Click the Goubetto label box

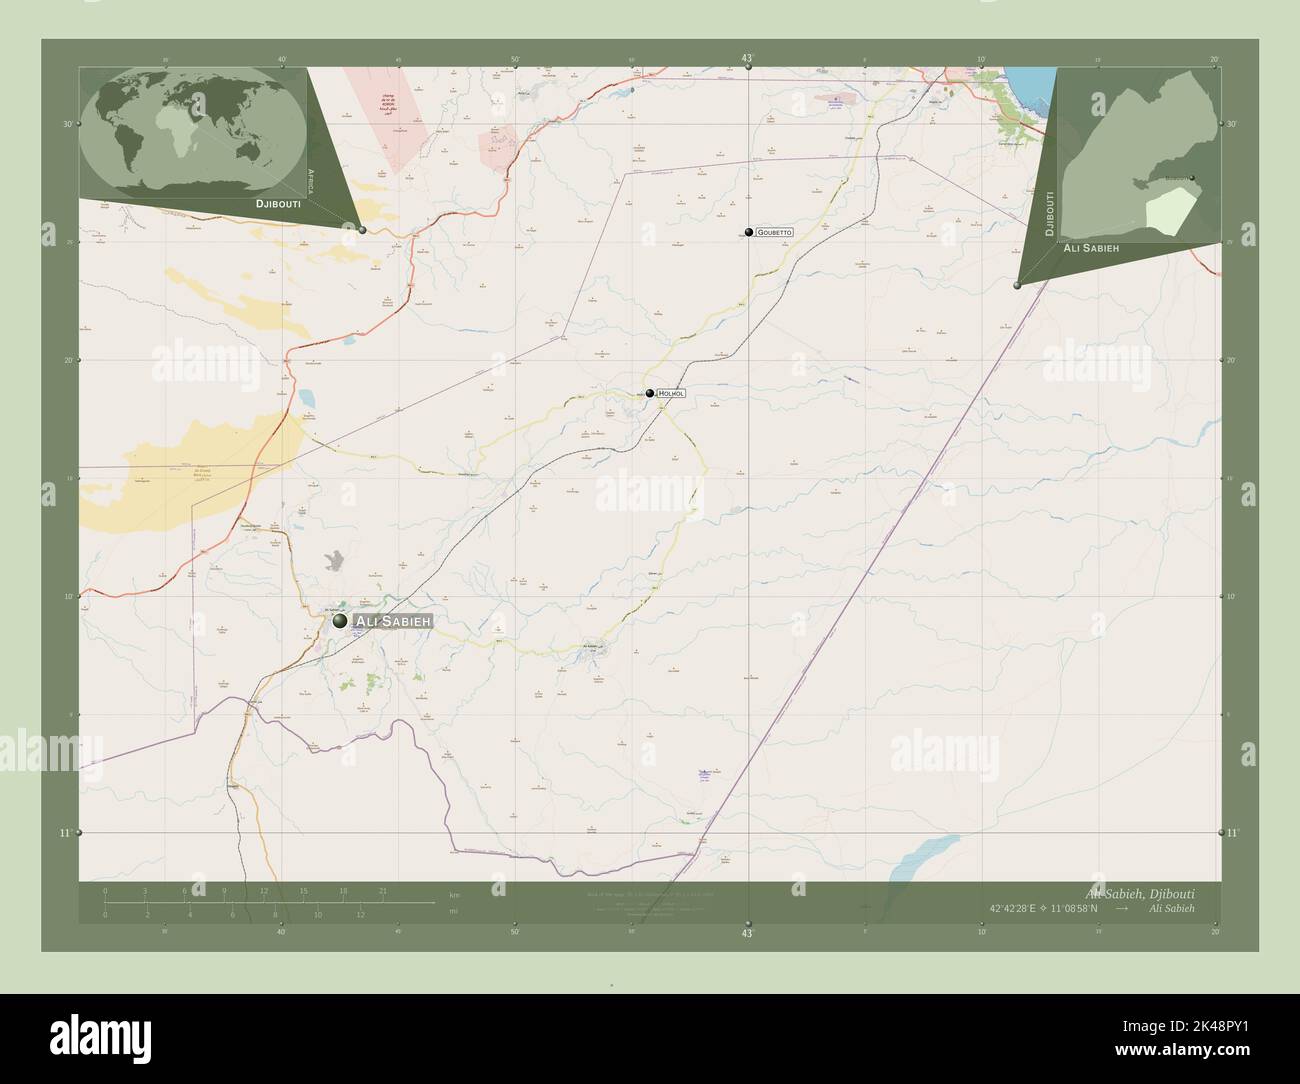coord(775,232)
